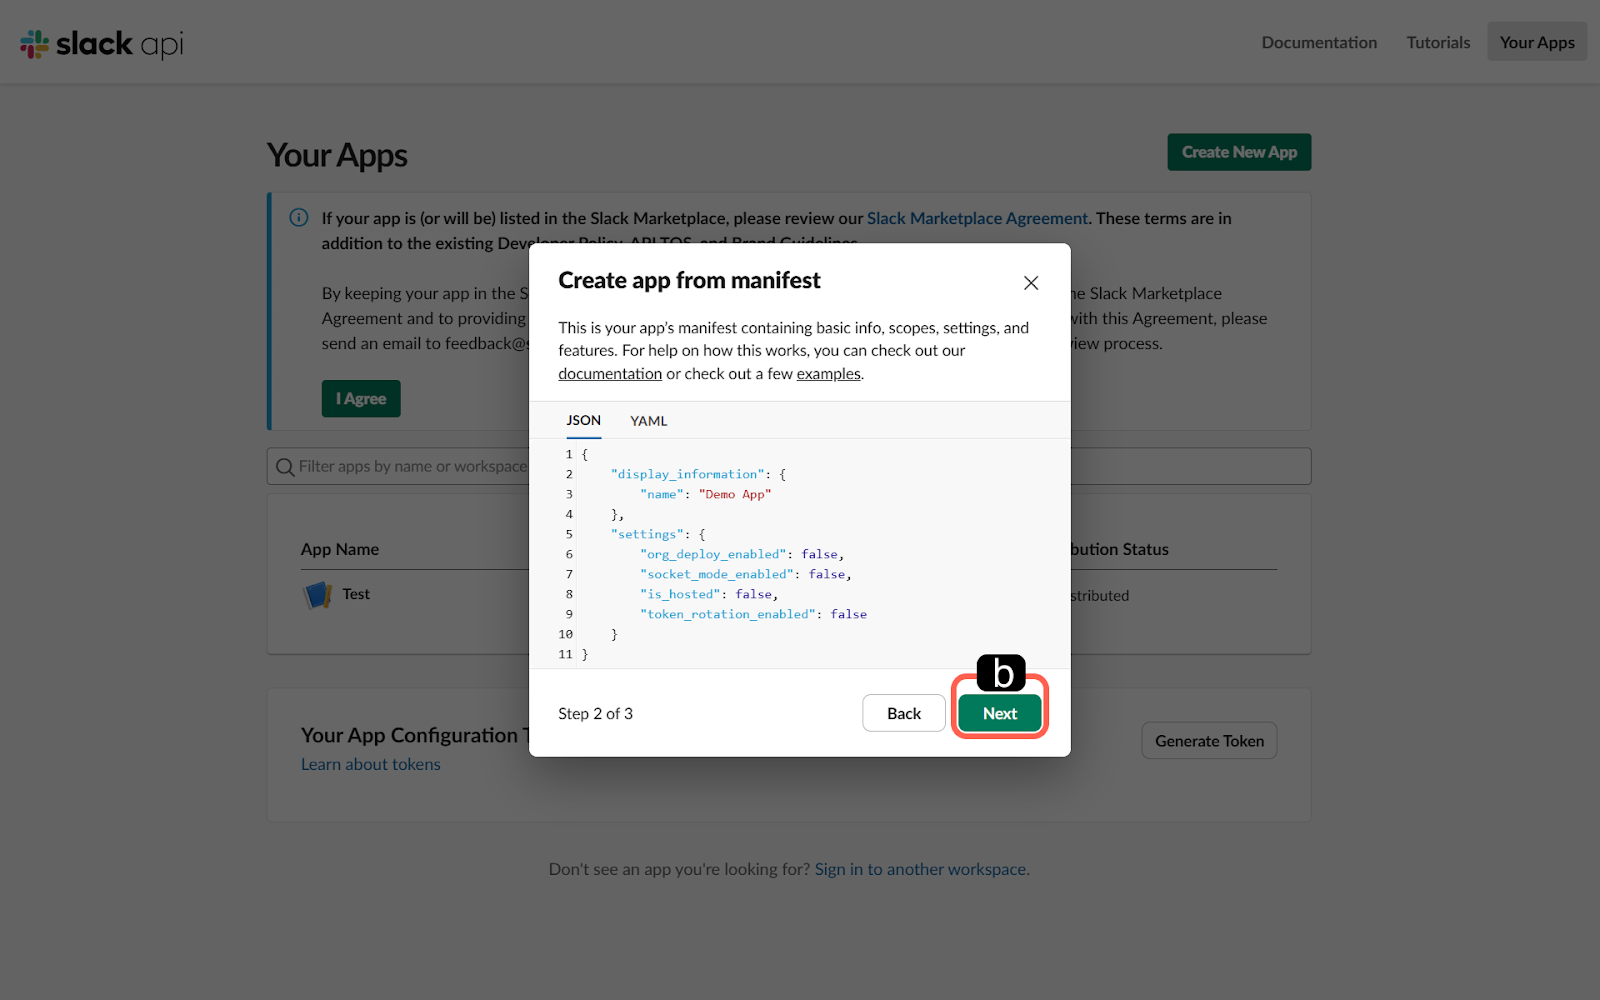Screen dimensions: 1600x1000
Task: Click the Generate Token button
Action: click(x=1208, y=741)
